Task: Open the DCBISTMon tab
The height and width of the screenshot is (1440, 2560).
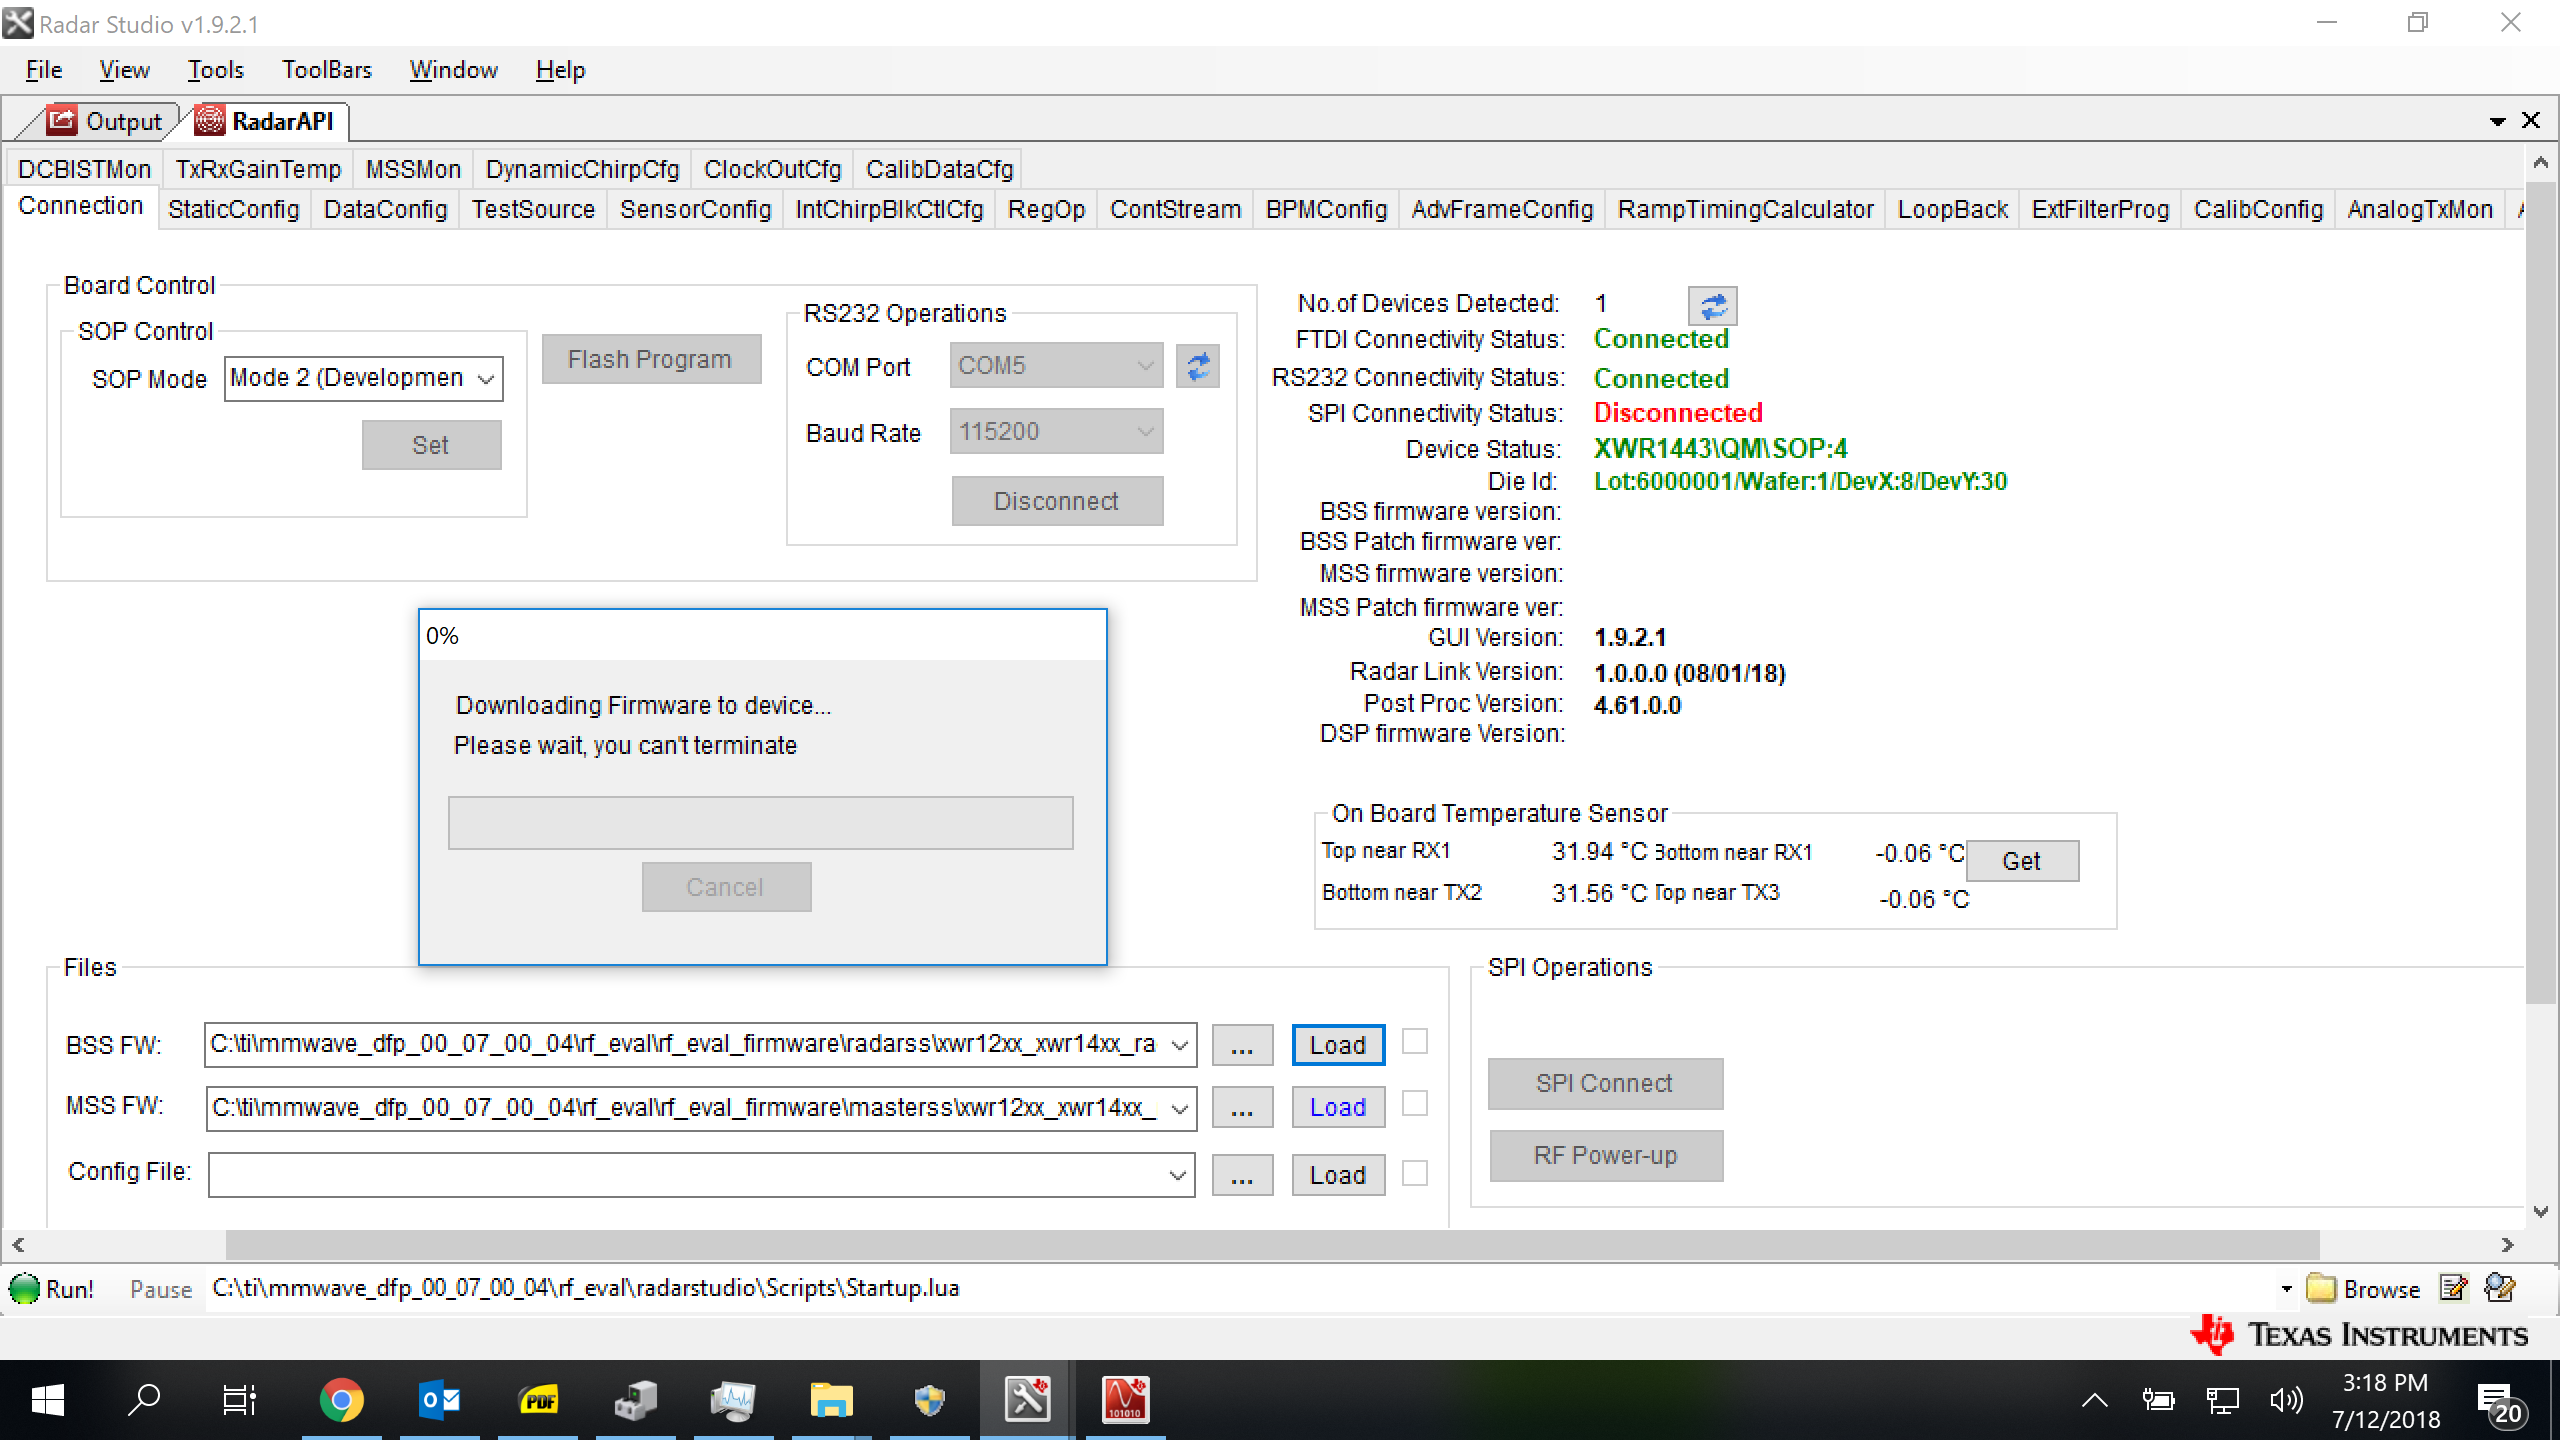Action: (x=84, y=169)
